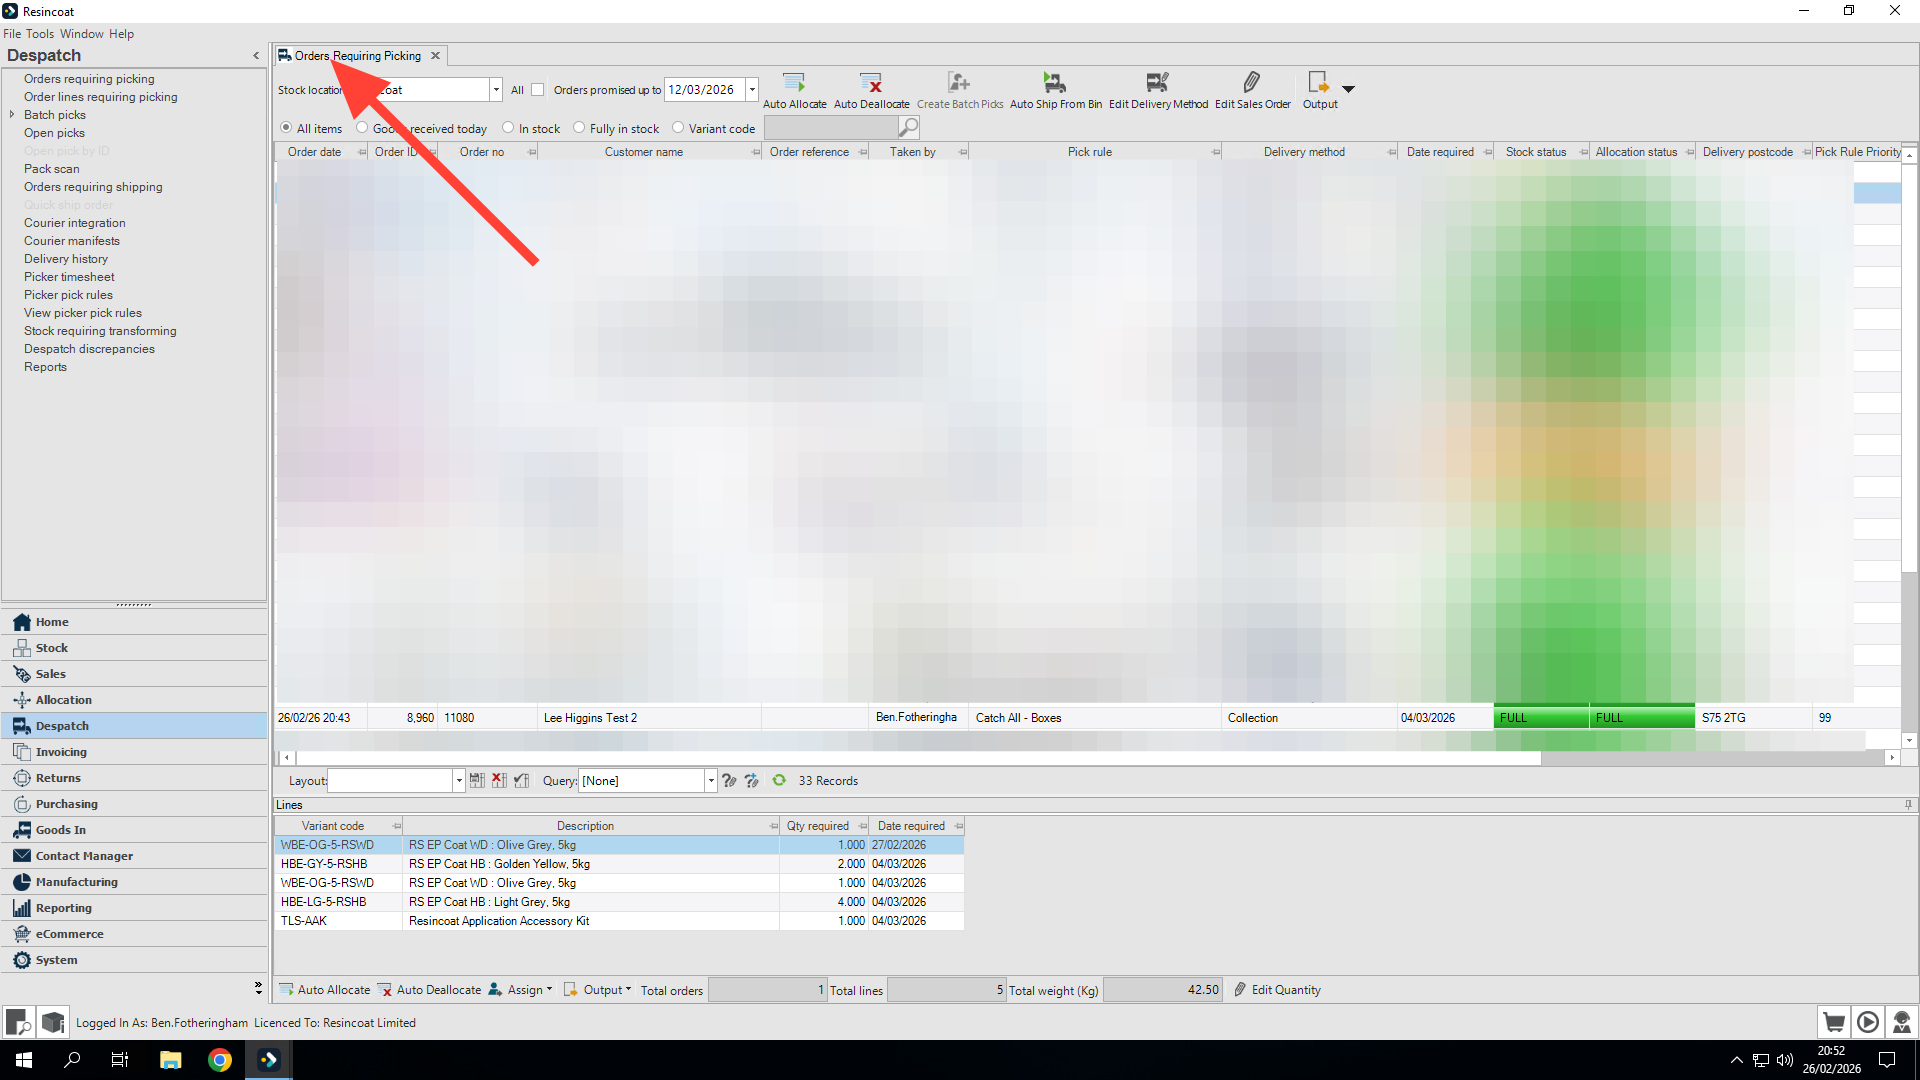
Task: Select the Fully in stock radio option
Action: (579, 128)
